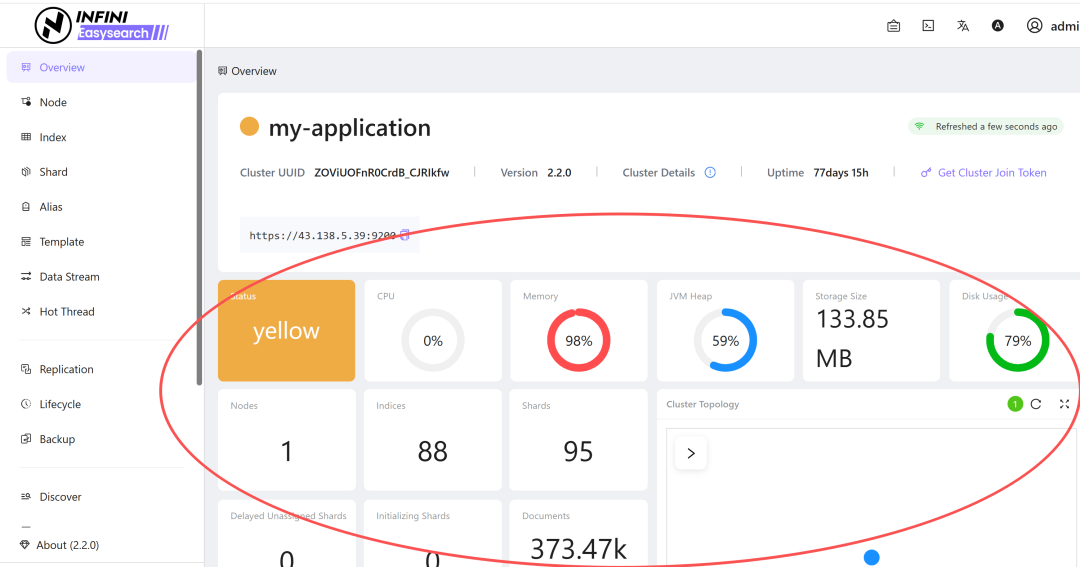
Task: Open the Overview sidebar menu item
Action: click(101, 68)
